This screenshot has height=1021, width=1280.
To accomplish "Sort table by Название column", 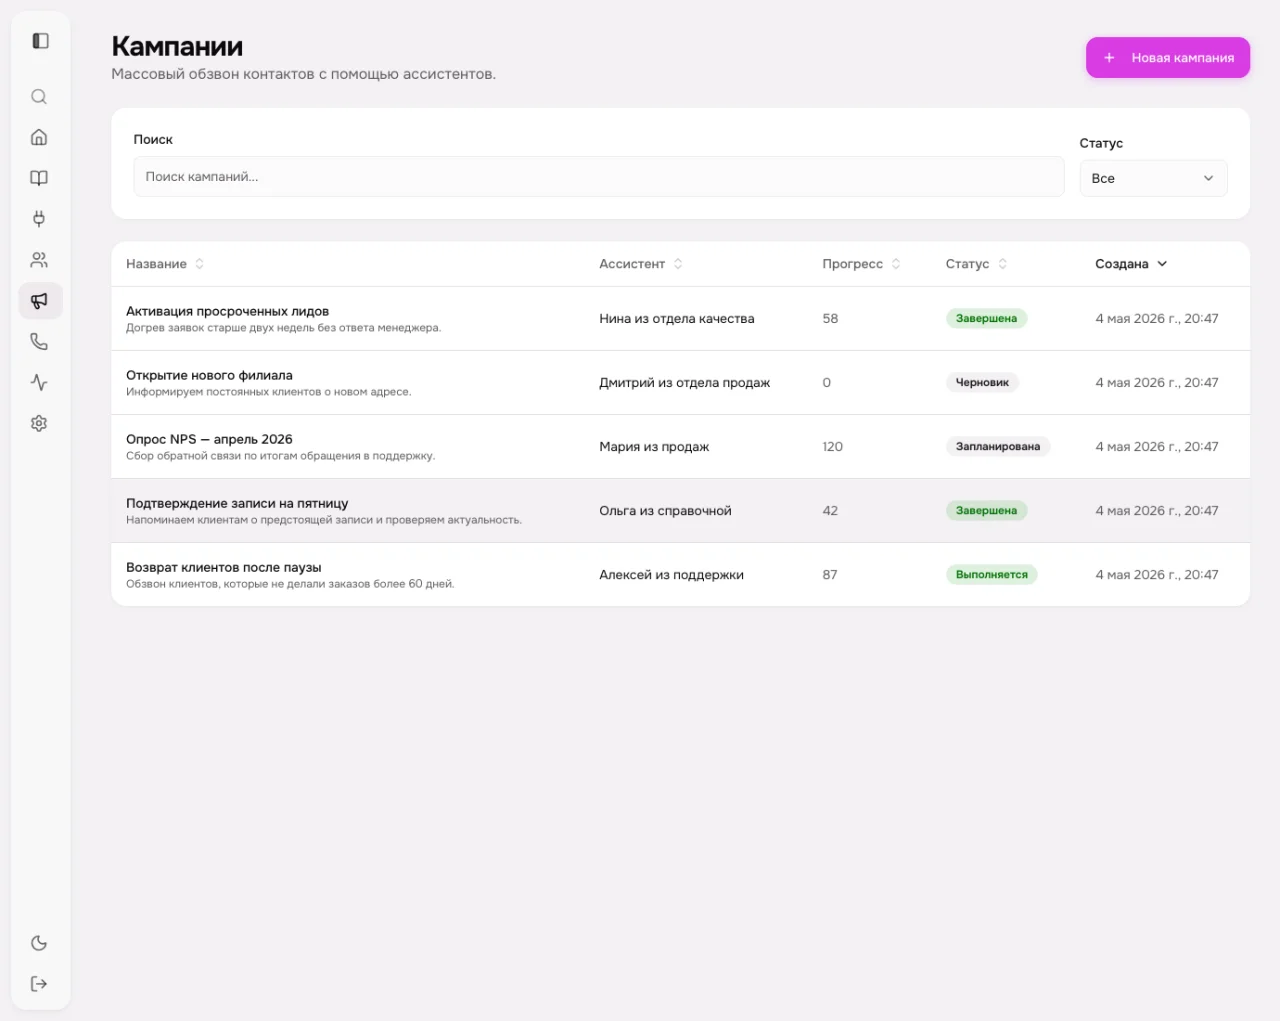I will pyautogui.click(x=165, y=264).
